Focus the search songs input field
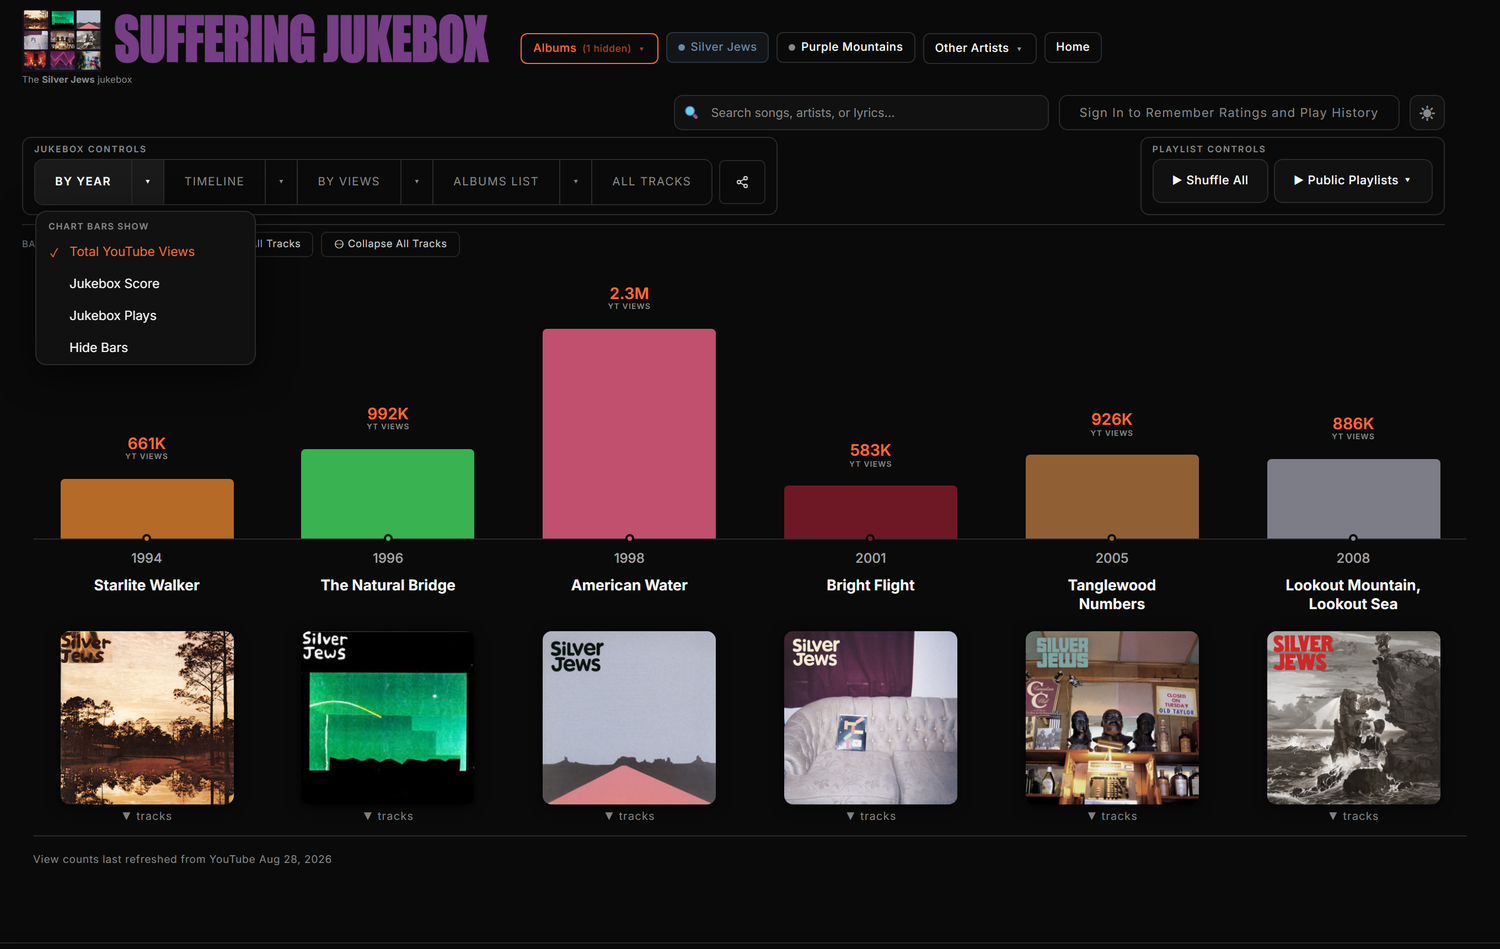 861,113
